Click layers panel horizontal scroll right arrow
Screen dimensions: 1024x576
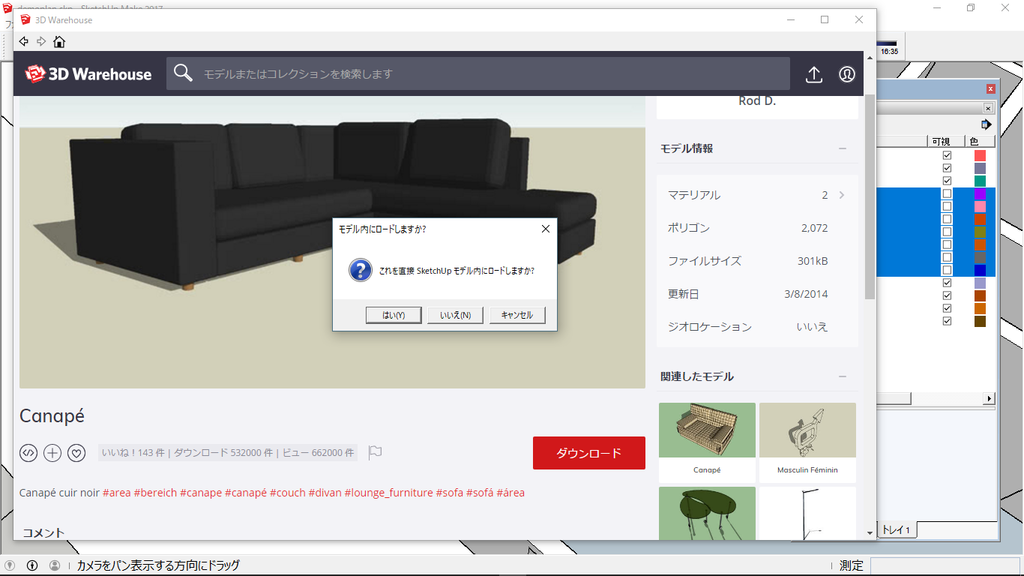[989, 398]
